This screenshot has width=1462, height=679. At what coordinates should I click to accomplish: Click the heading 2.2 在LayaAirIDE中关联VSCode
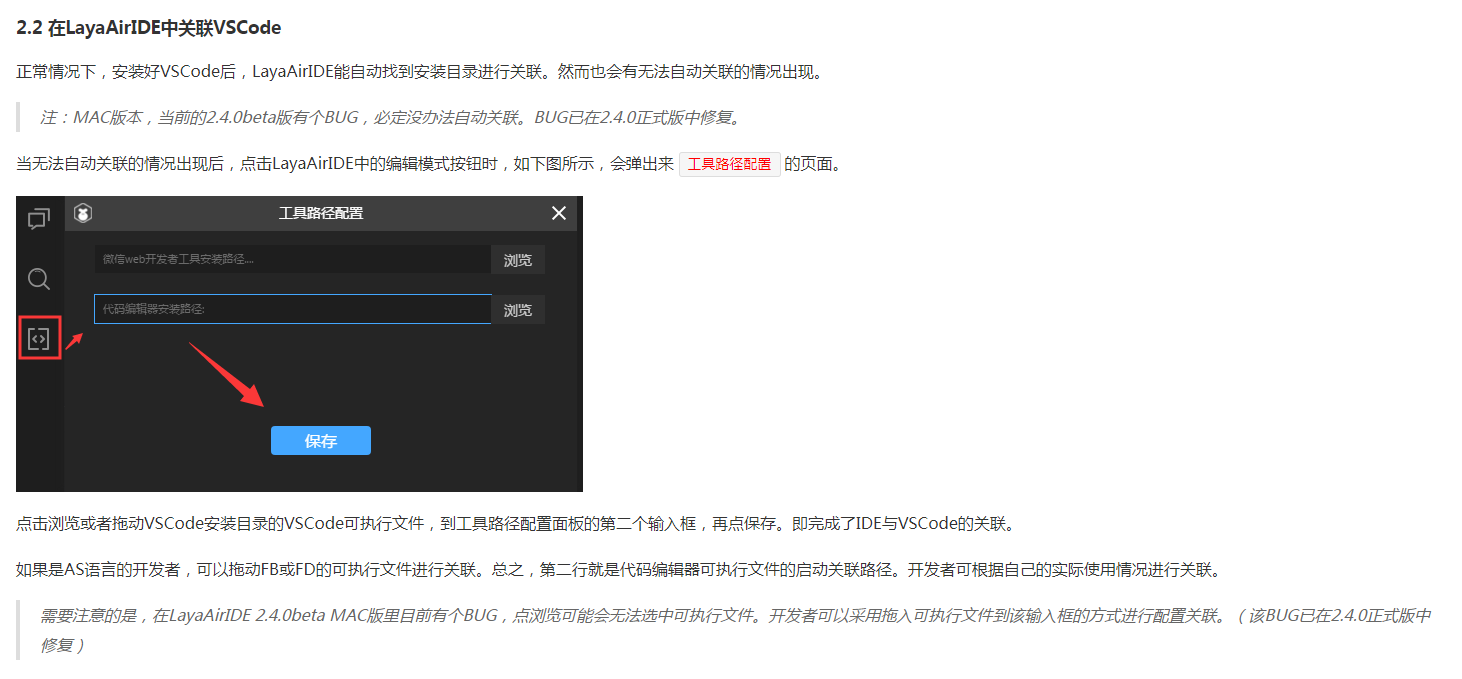click(149, 28)
